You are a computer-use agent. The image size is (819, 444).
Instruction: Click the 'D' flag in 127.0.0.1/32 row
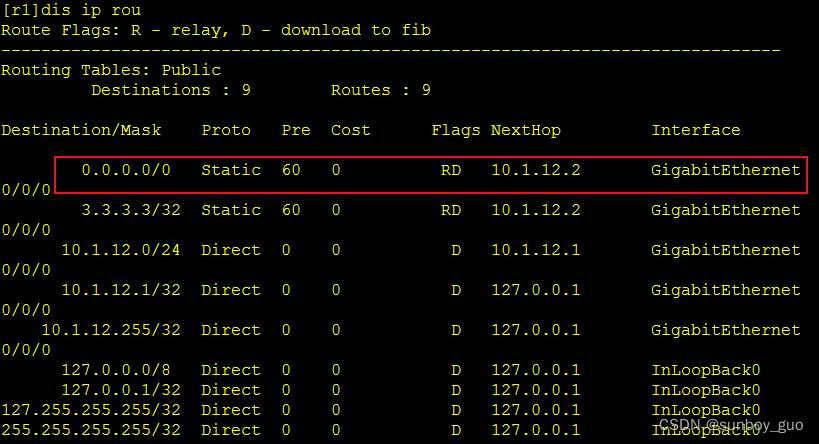click(456, 390)
